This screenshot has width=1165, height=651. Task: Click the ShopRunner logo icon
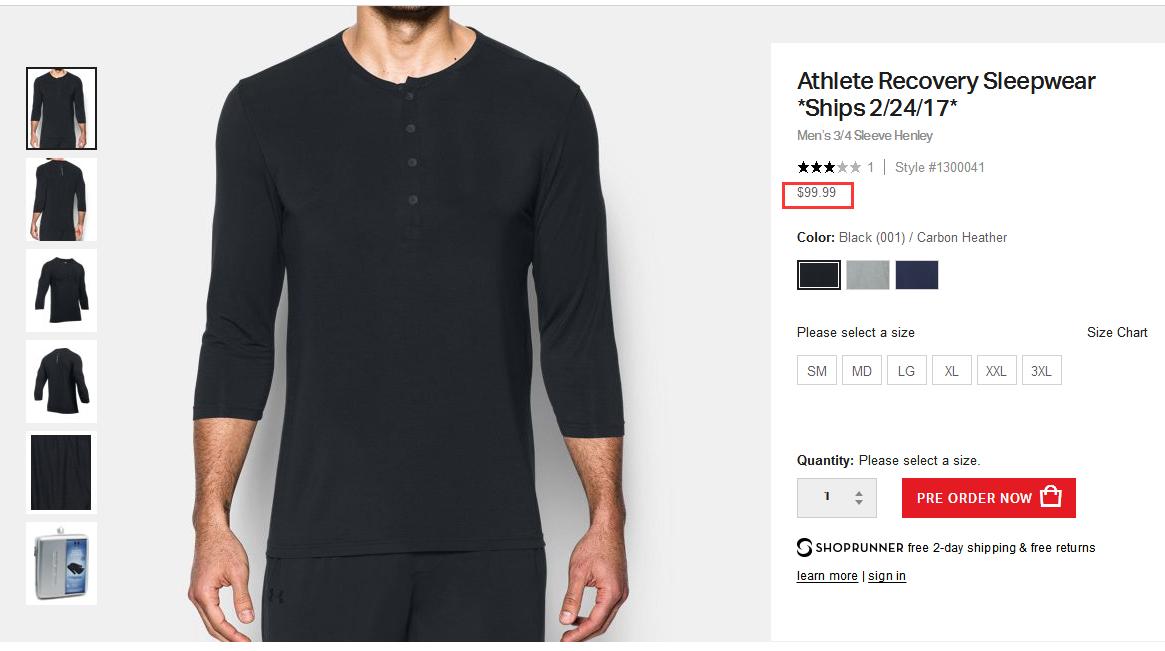pyautogui.click(x=805, y=547)
